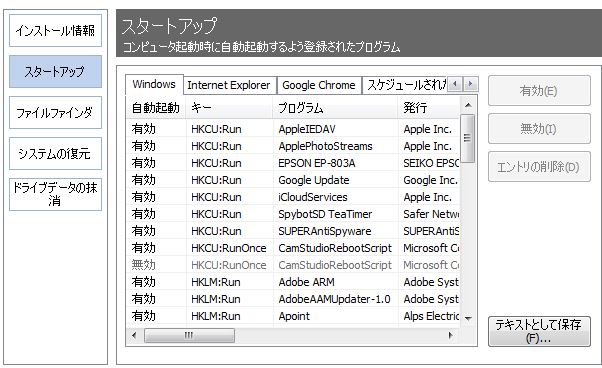Select the ApplePhotoStreams row

click(293, 146)
